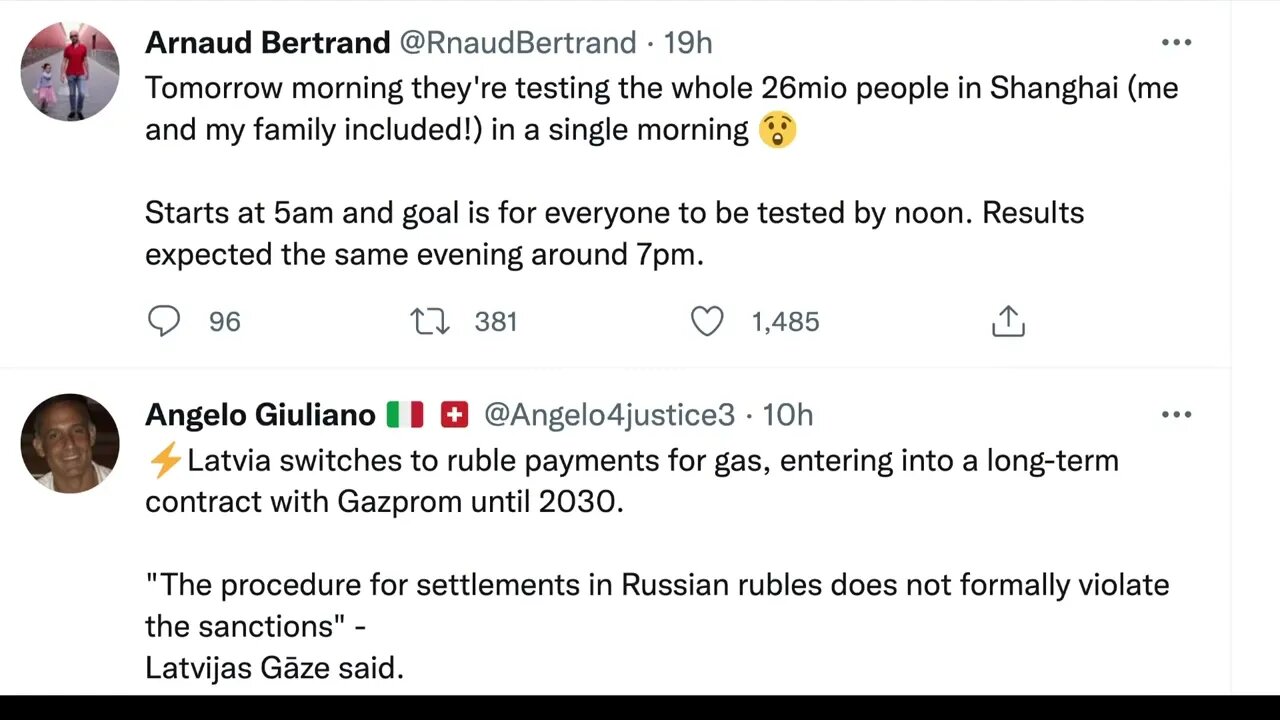Click the retweet icon on the Shanghai tweet
The width and height of the screenshot is (1280, 720).
429,321
